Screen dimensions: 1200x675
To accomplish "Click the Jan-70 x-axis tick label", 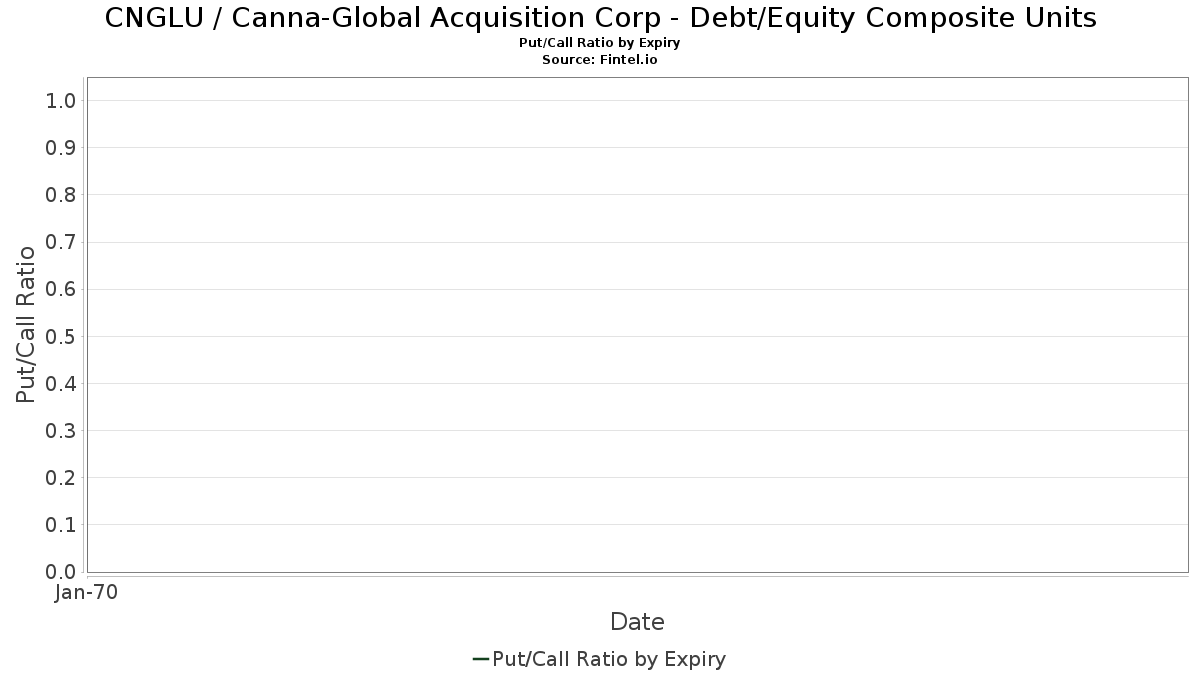I will point(87,593).
